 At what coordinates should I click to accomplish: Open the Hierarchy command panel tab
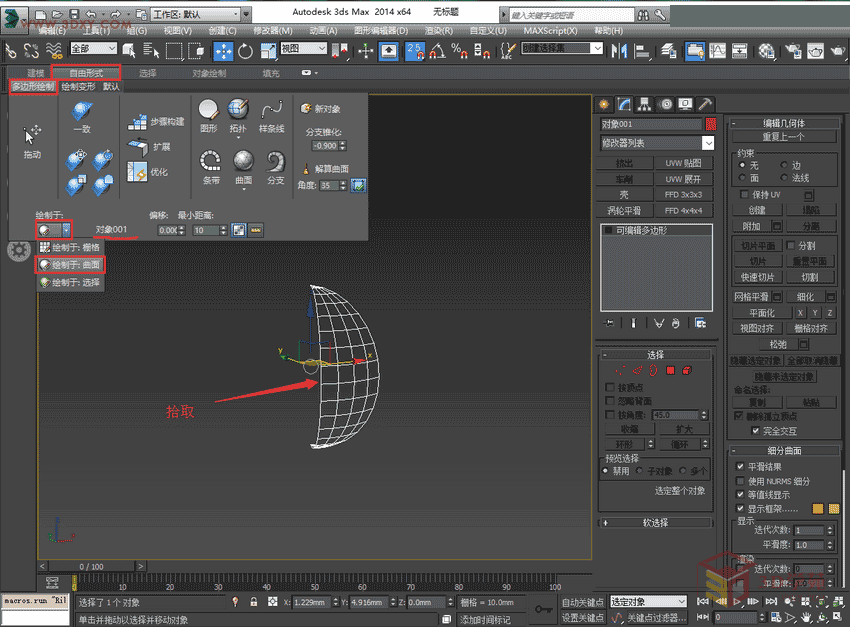[645, 104]
